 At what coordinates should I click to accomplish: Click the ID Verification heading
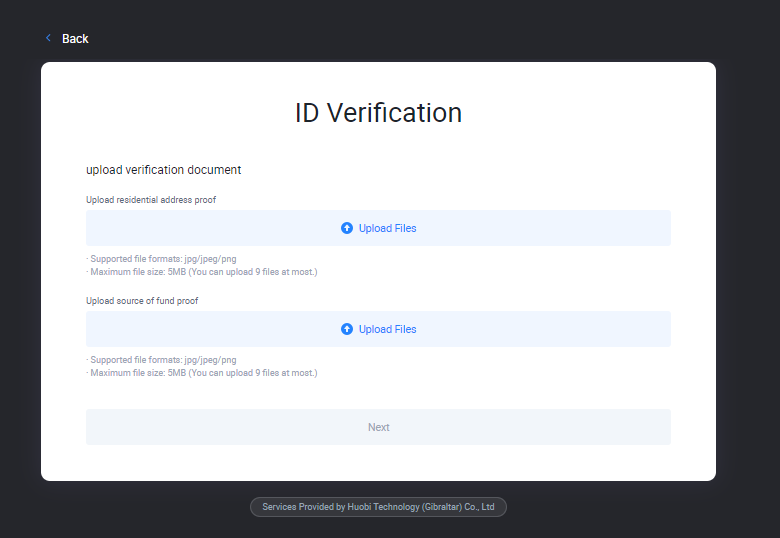pyautogui.click(x=378, y=113)
